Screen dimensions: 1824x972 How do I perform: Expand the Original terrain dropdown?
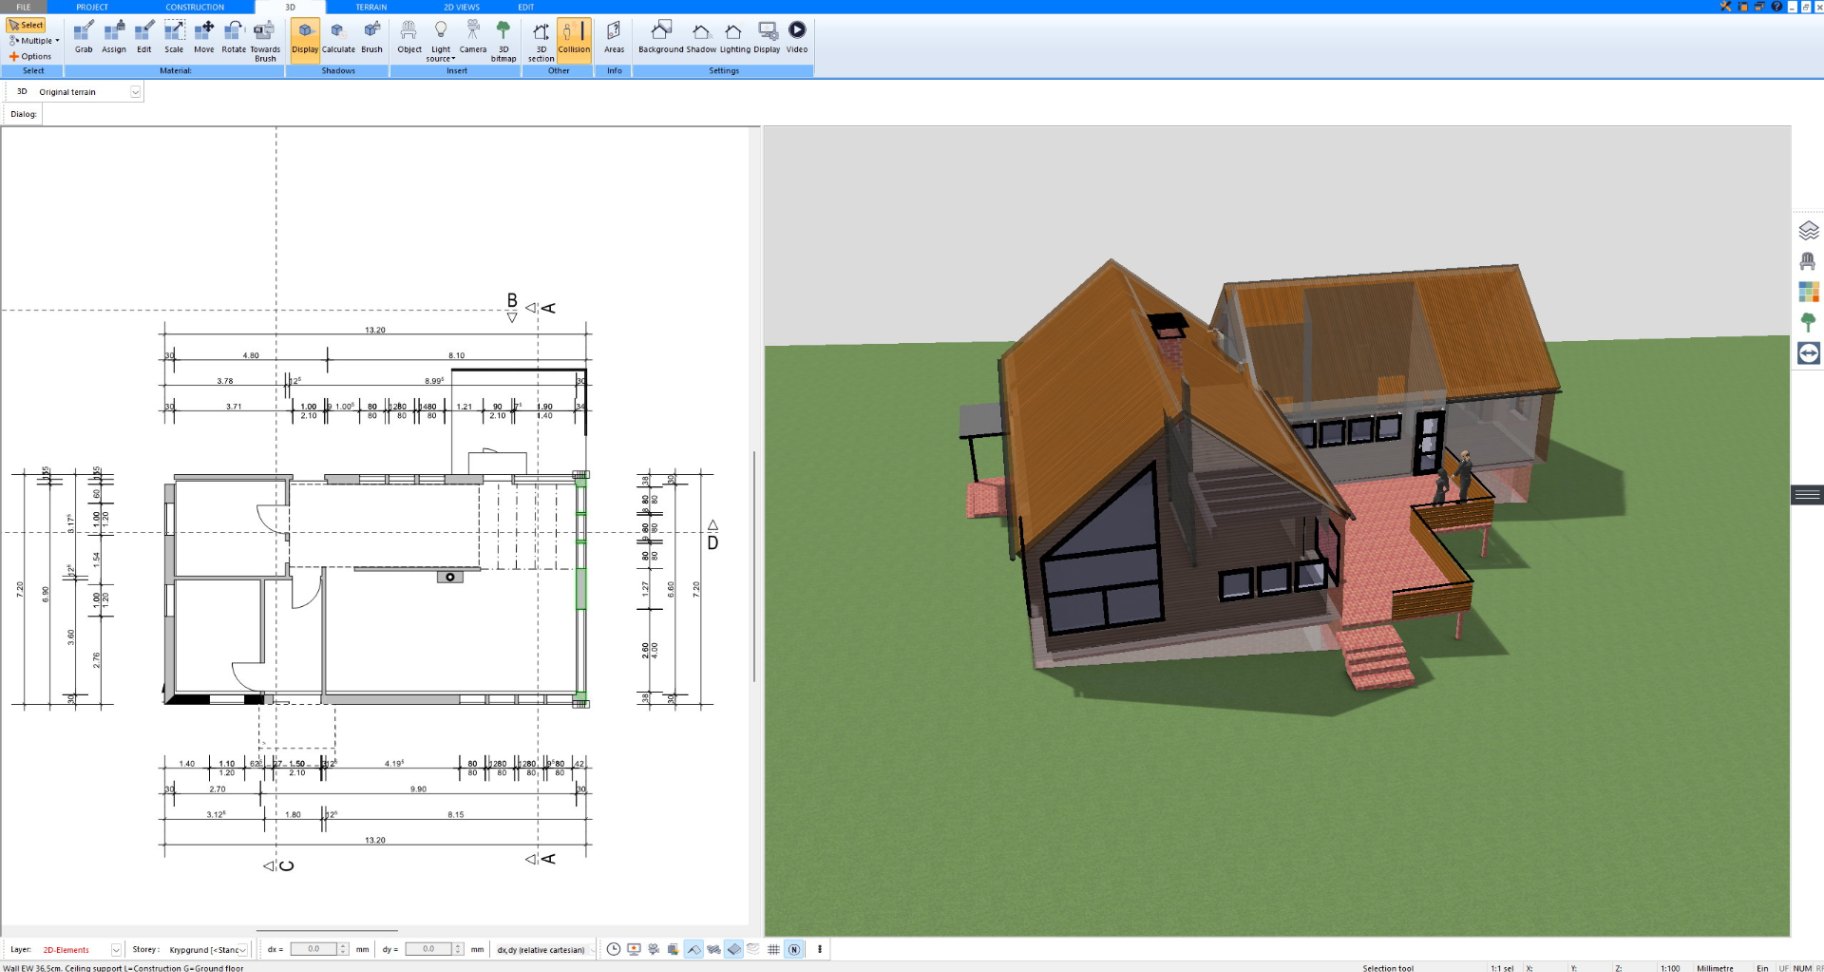136,91
